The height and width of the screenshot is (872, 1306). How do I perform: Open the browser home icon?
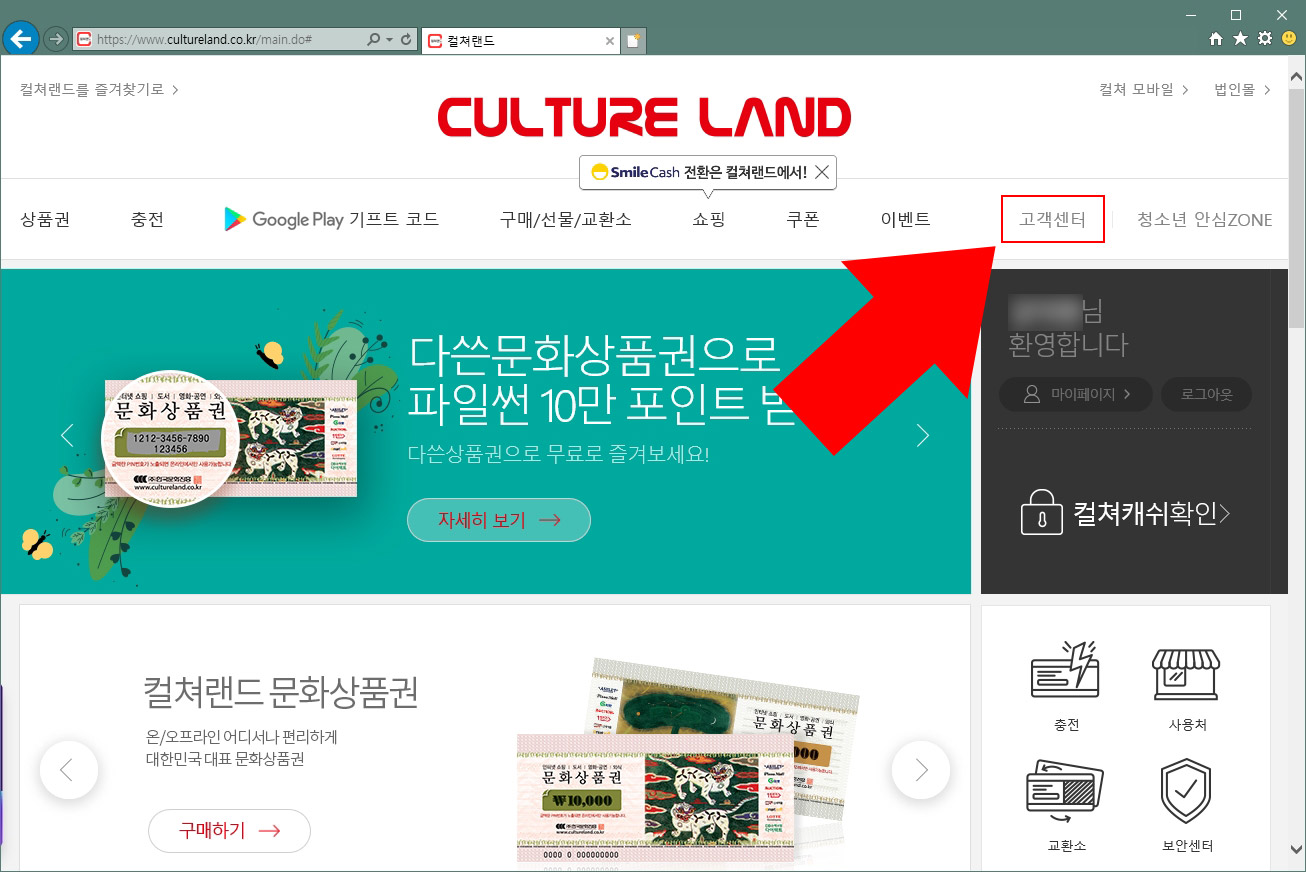[x=1216, y=39]
